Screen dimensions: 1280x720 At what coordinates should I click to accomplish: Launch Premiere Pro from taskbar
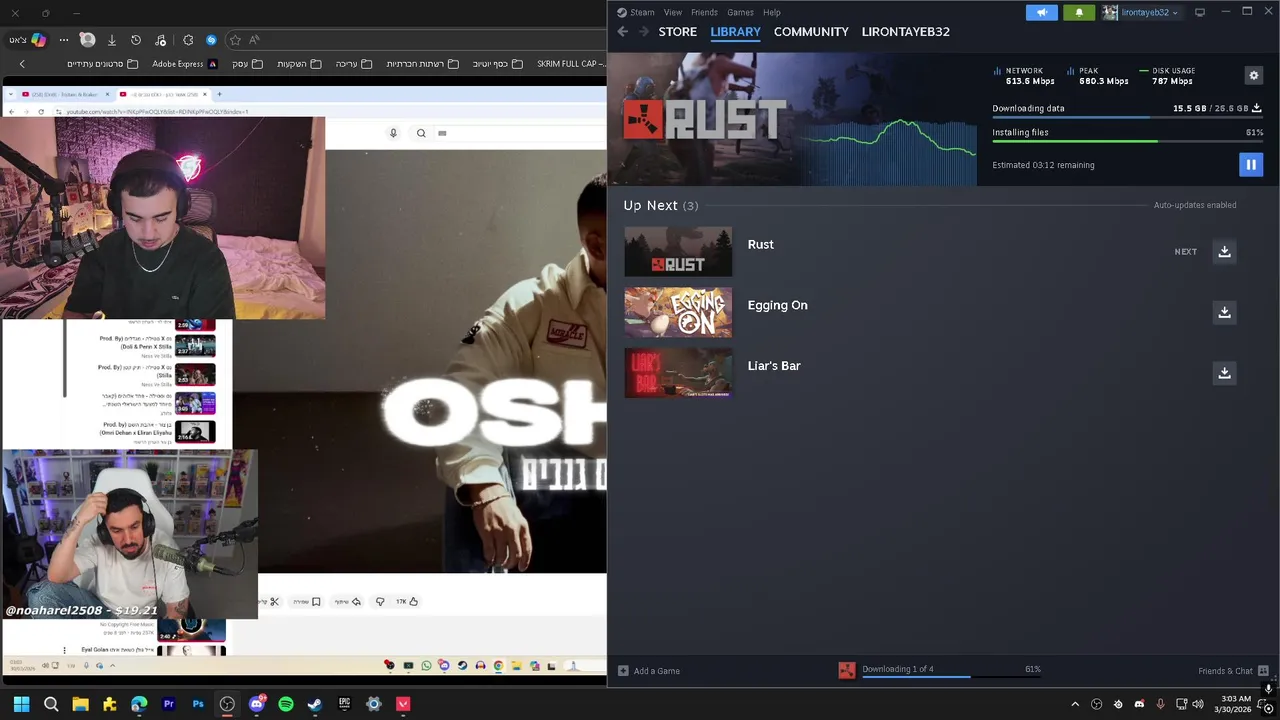(168, 704)
